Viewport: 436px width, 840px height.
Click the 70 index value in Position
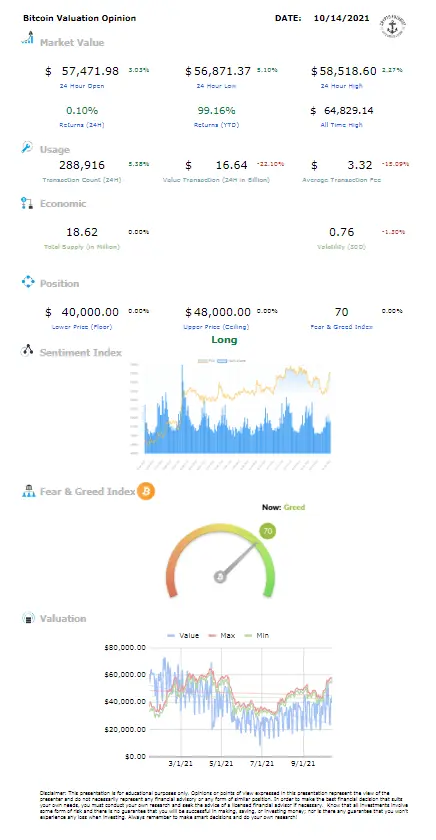[342, 312]
